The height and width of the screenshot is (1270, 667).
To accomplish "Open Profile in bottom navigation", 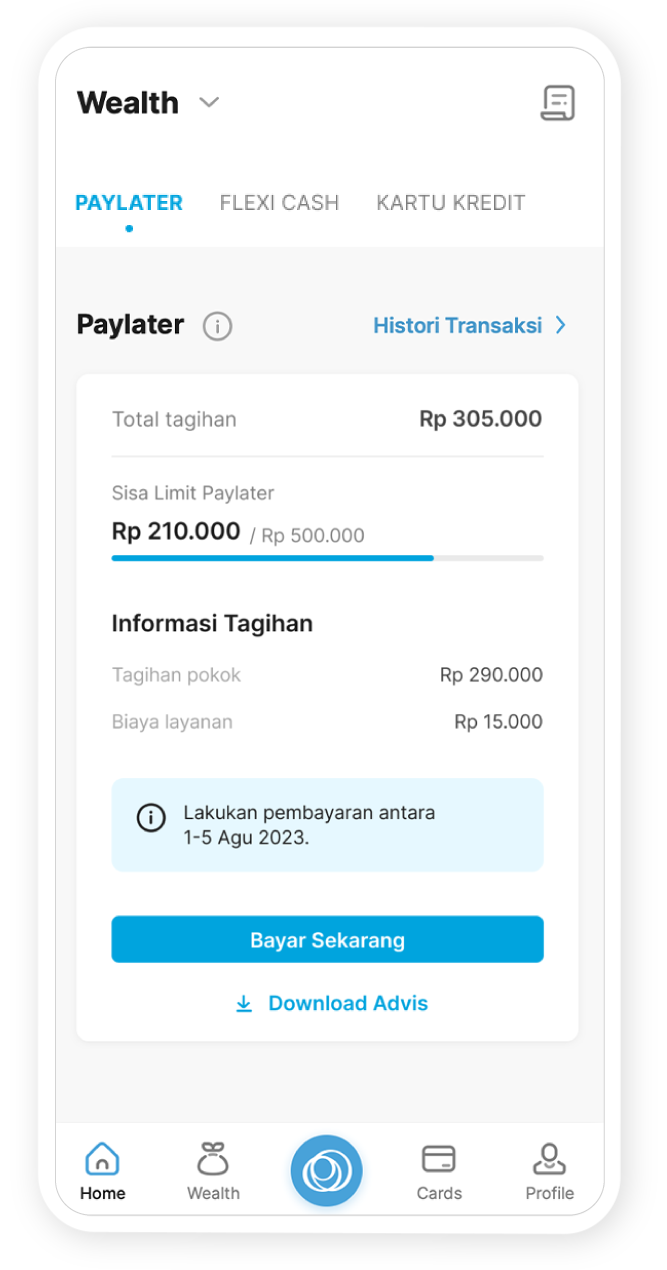I will point(549,1172).
